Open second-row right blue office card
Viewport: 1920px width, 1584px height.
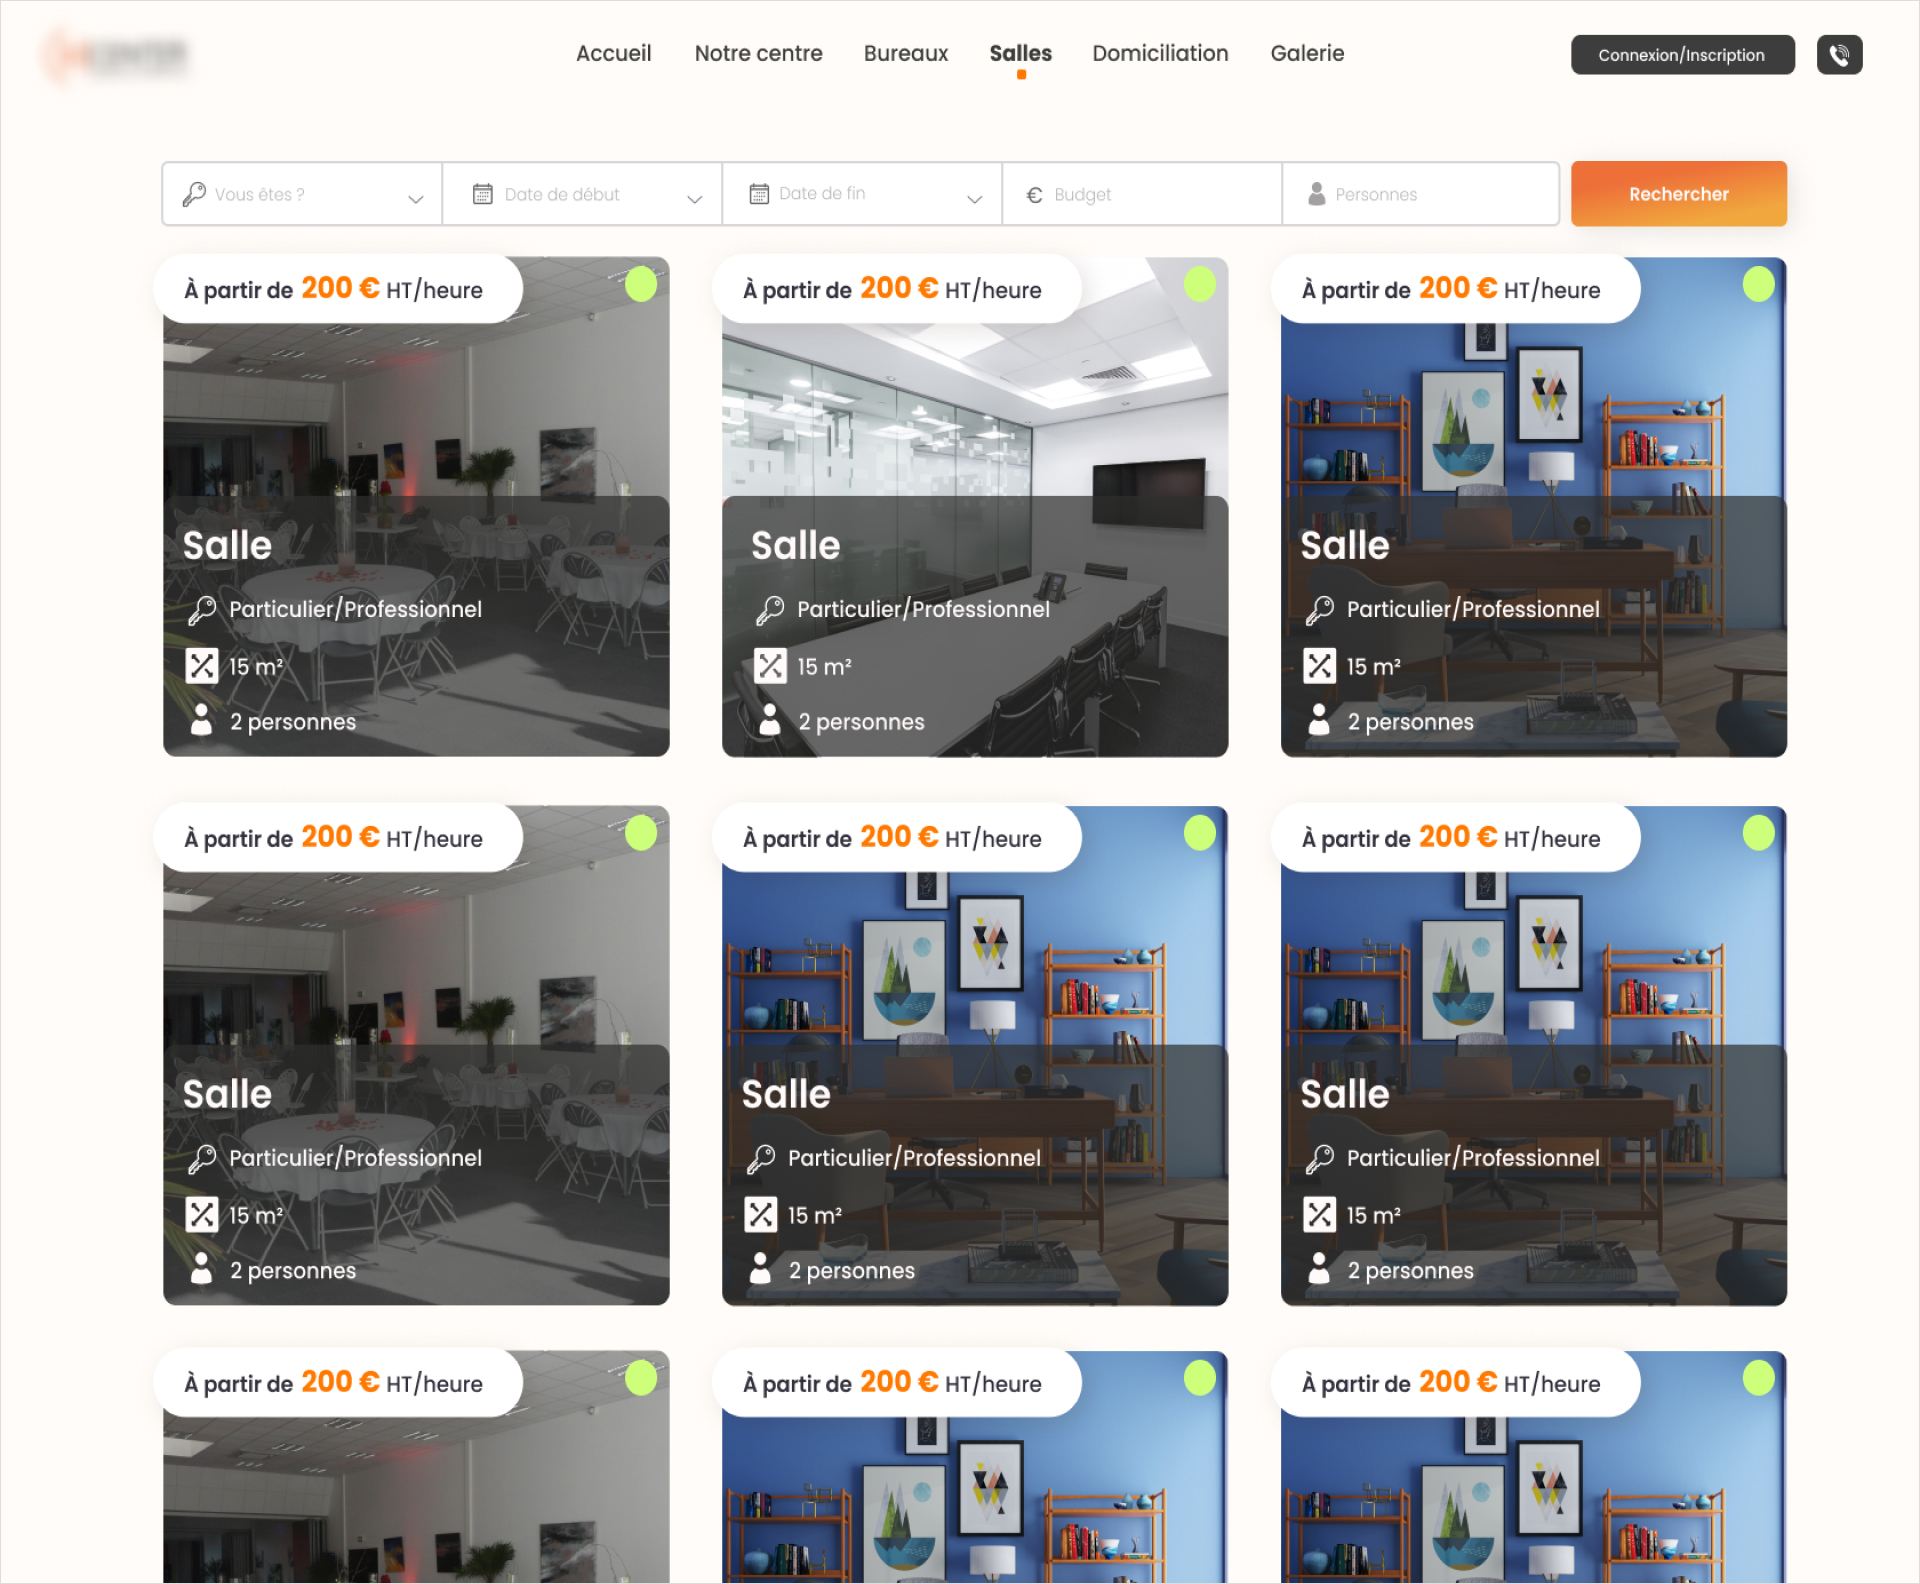[x=1533, y=1055]
